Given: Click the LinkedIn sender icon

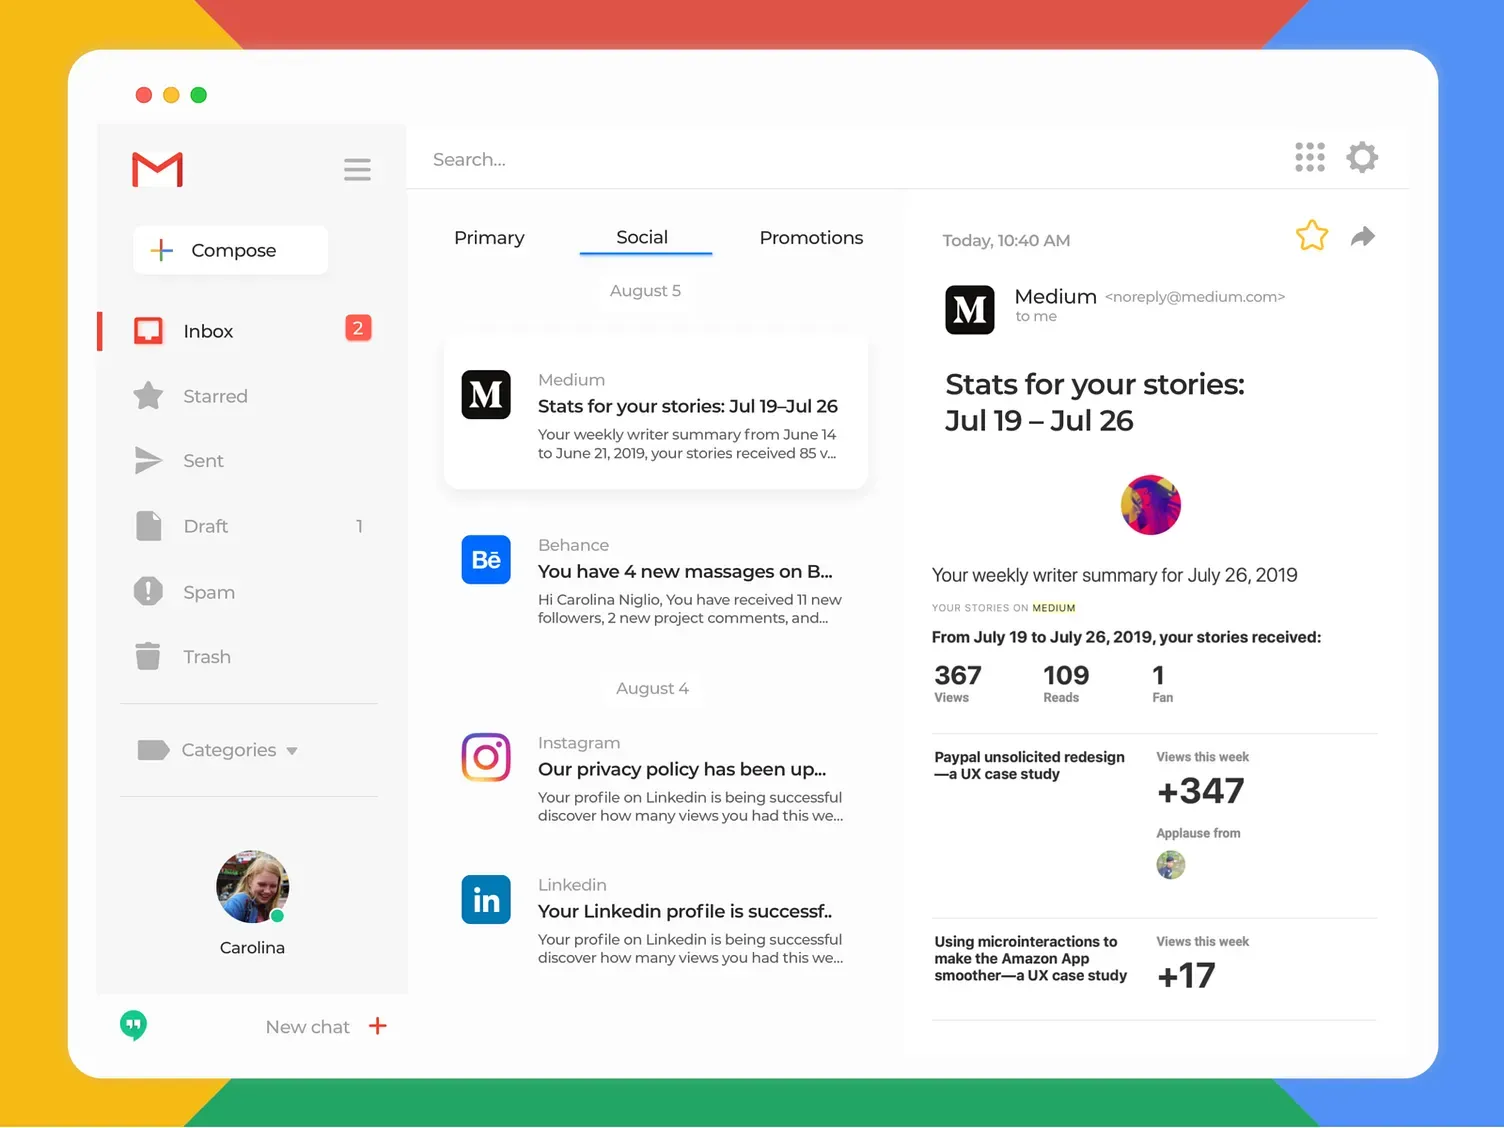Looking at the screenshot, I should pos(485,899).
